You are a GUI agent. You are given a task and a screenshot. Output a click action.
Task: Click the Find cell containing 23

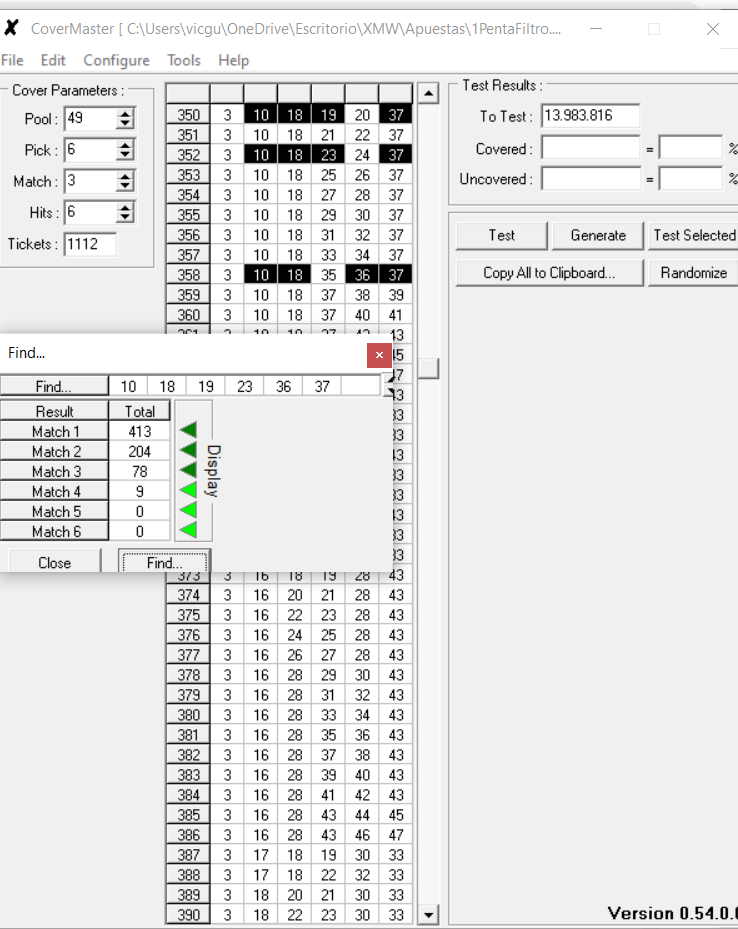pyautogui.click(x=245, y=386)
